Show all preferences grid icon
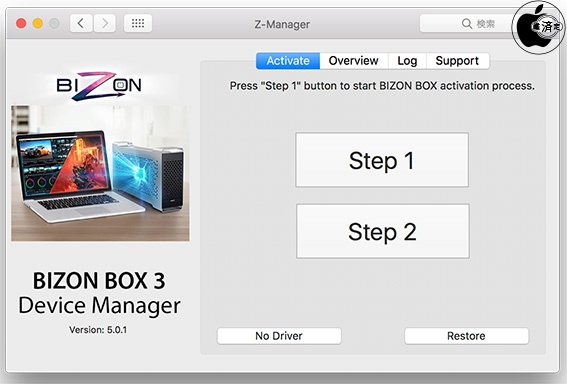 click(138, 24)
